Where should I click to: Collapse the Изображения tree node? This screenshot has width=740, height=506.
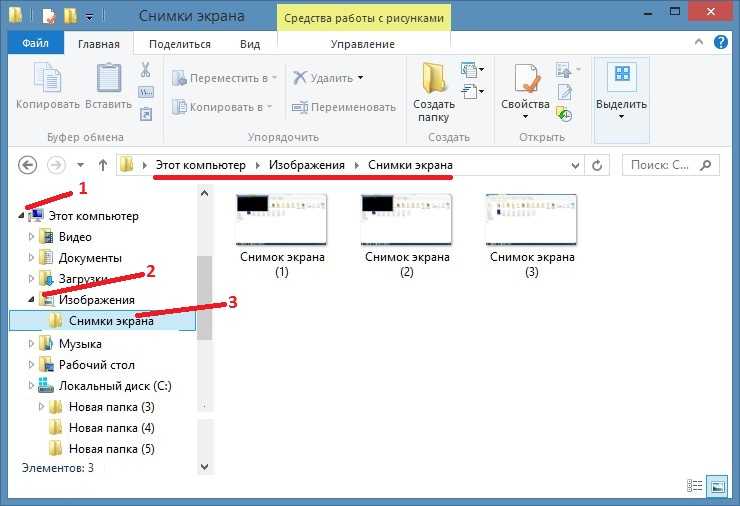(31, 299)
